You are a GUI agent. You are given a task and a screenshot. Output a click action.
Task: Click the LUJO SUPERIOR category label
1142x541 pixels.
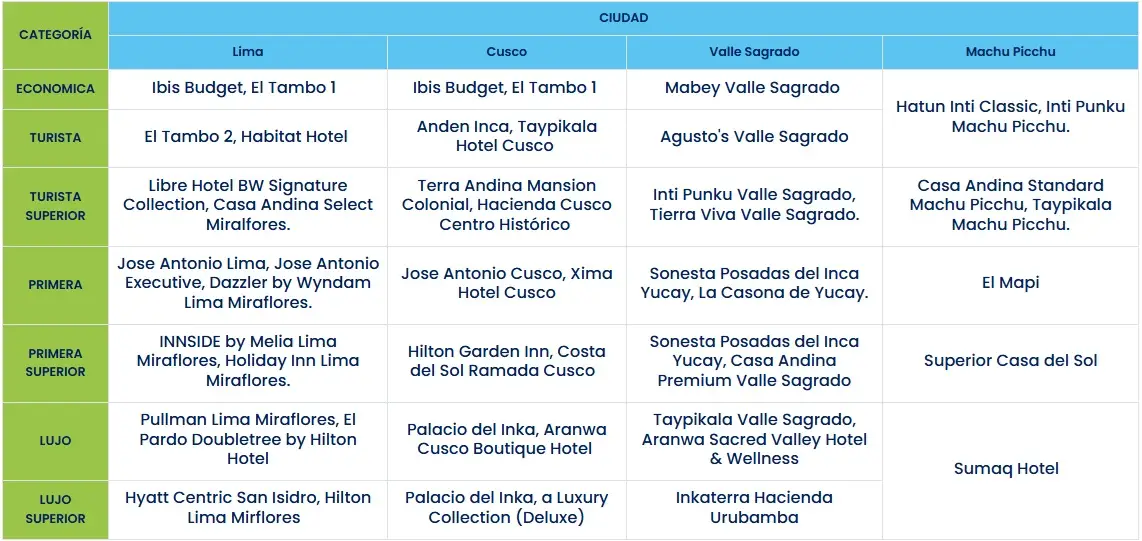[55, 509]
